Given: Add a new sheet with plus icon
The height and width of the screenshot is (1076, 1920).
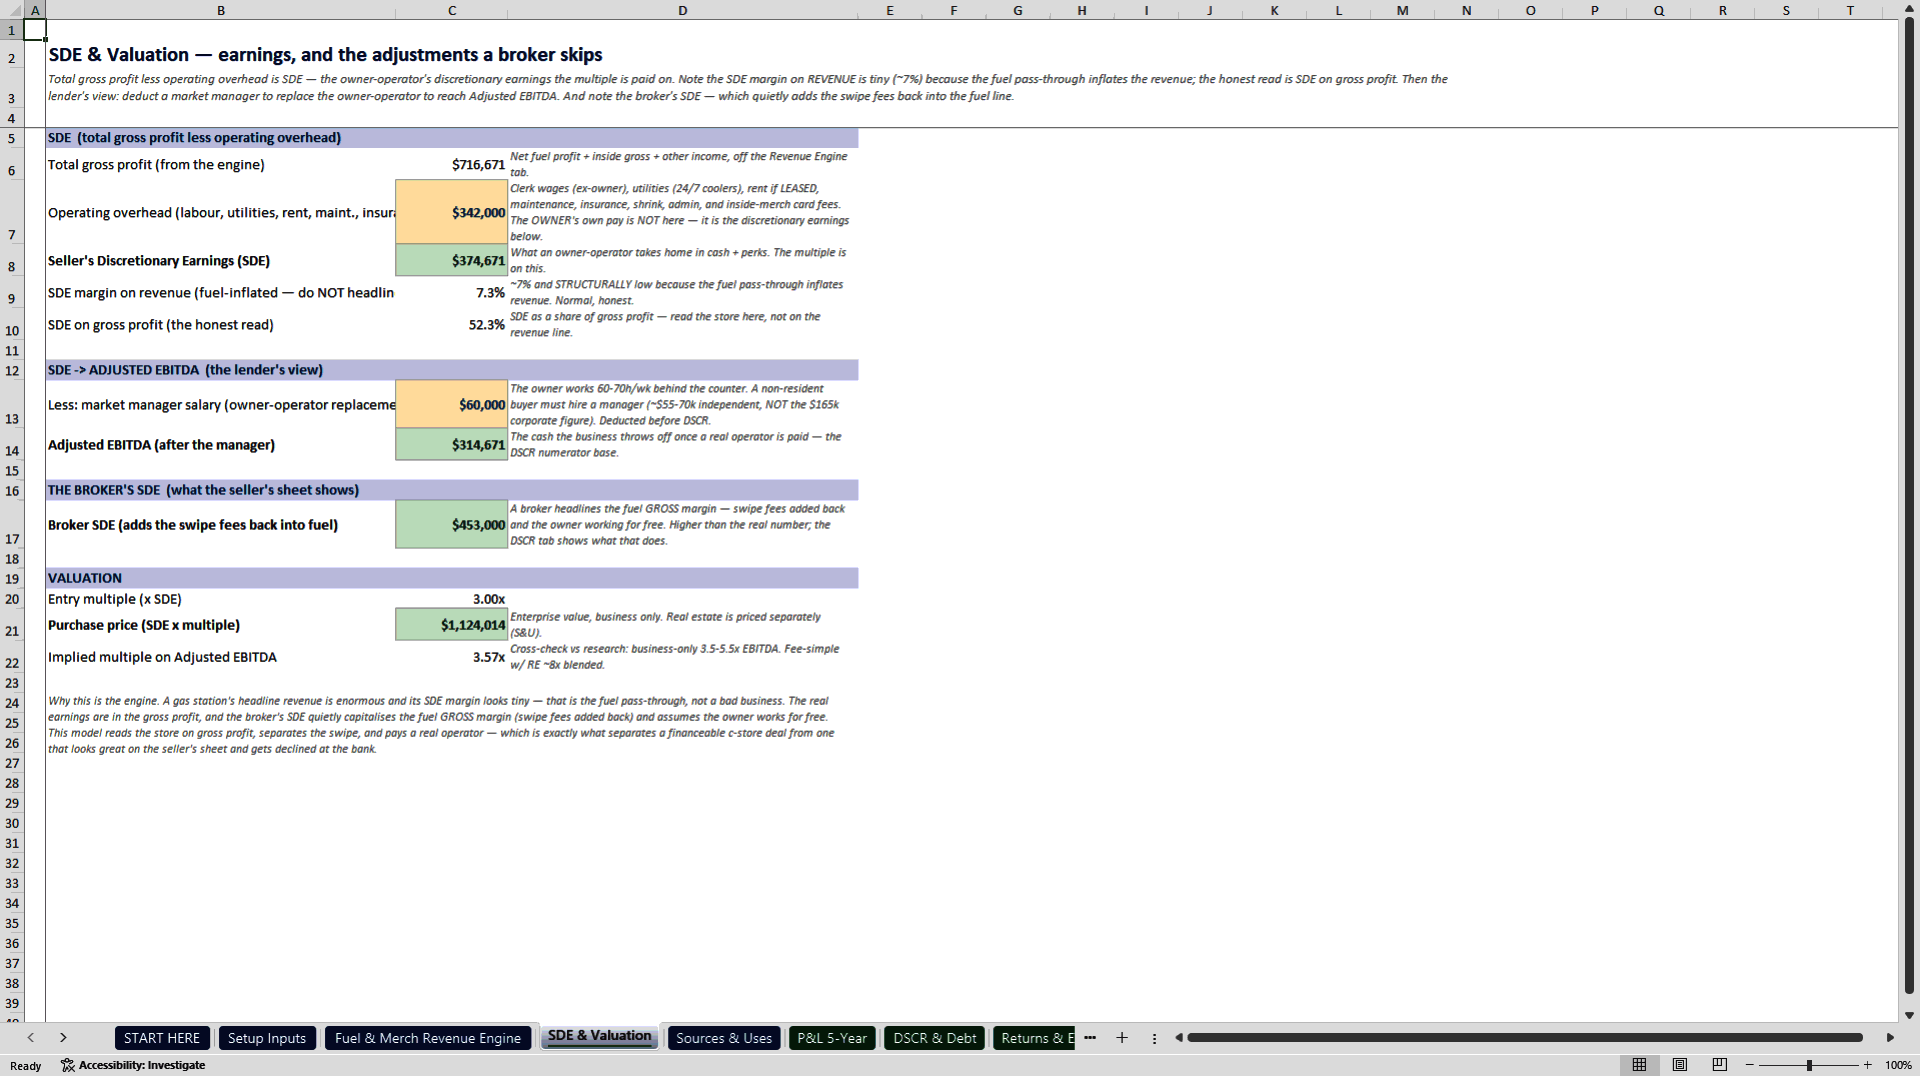Looking at the screenshot, I should tap(1122, 1038).
